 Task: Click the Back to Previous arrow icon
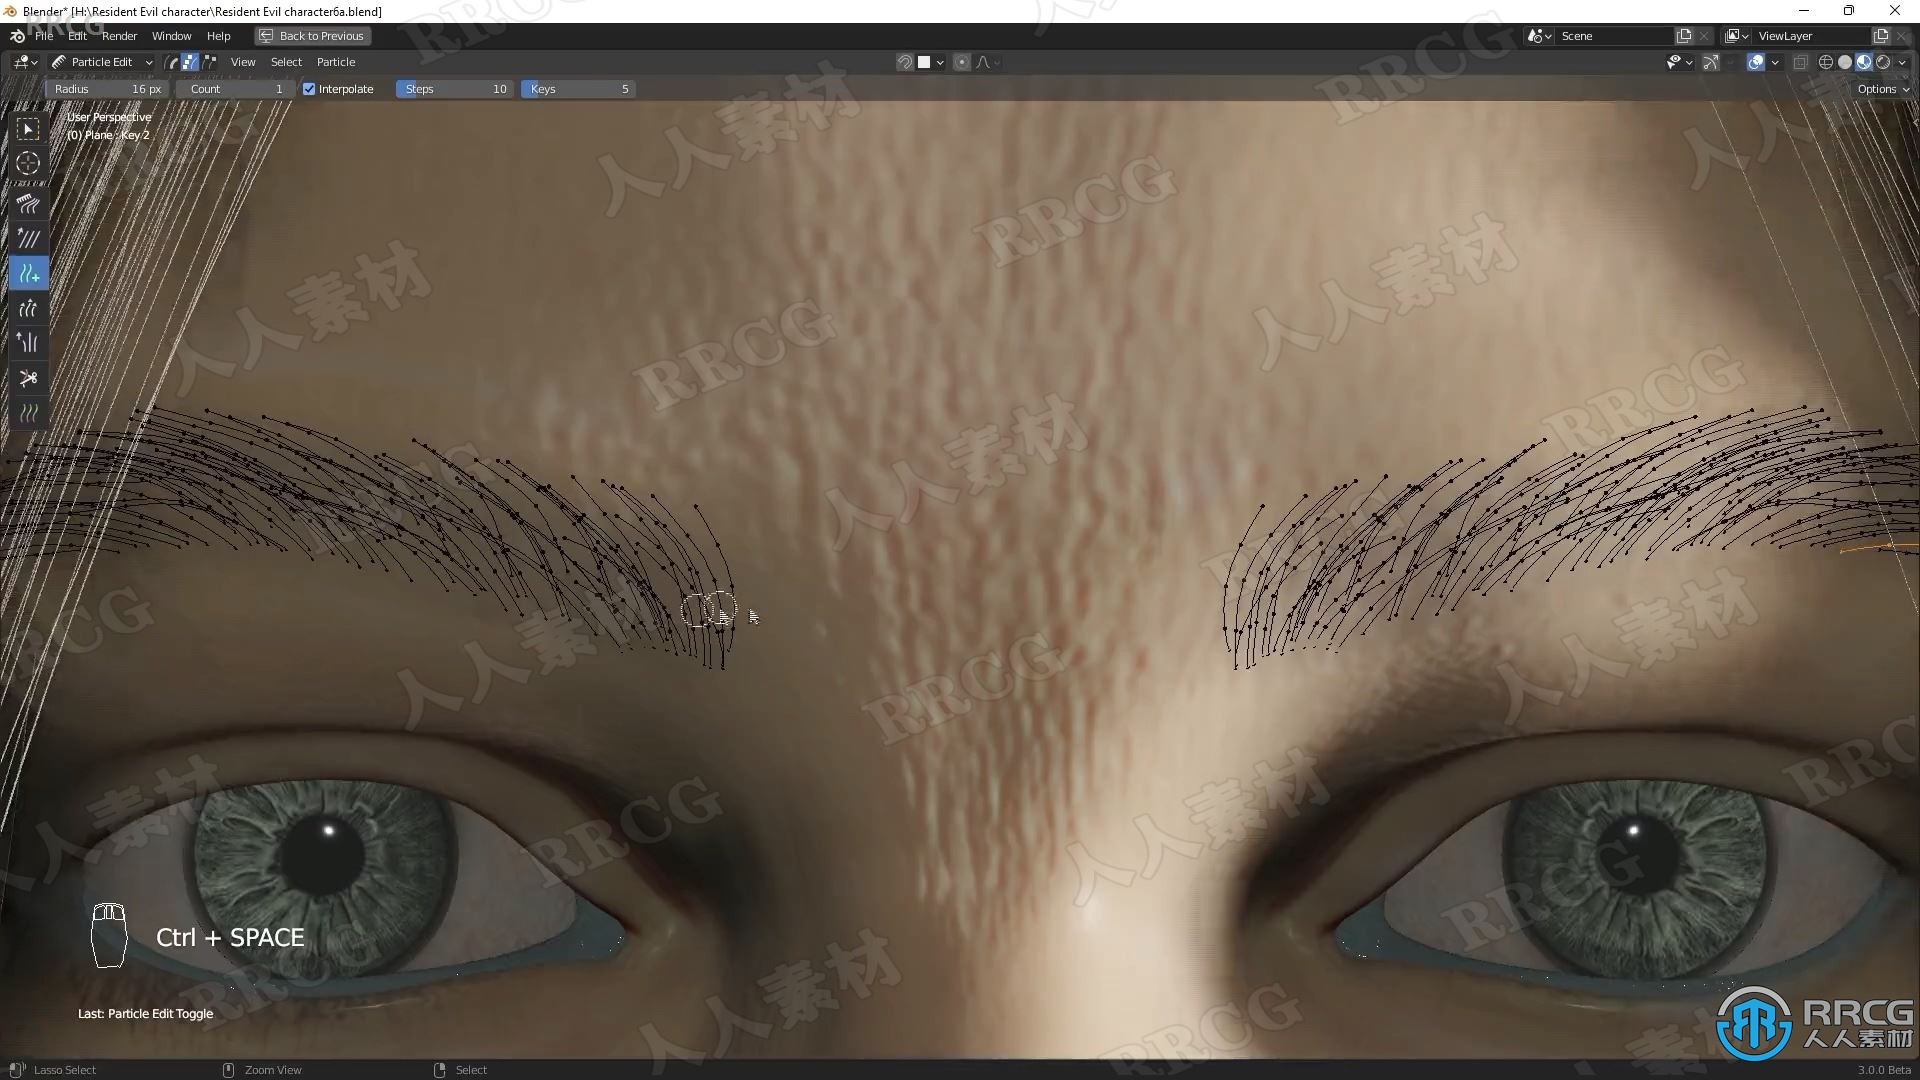coord(266,36)
